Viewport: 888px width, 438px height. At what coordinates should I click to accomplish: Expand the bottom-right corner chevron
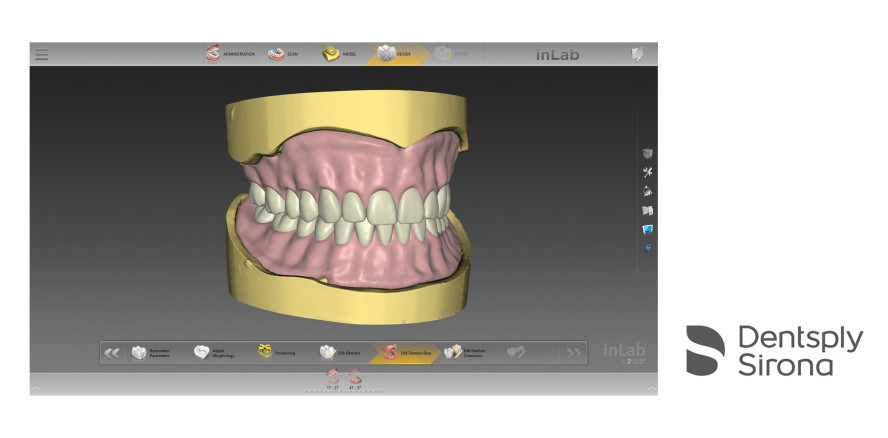tap(652, 389)
